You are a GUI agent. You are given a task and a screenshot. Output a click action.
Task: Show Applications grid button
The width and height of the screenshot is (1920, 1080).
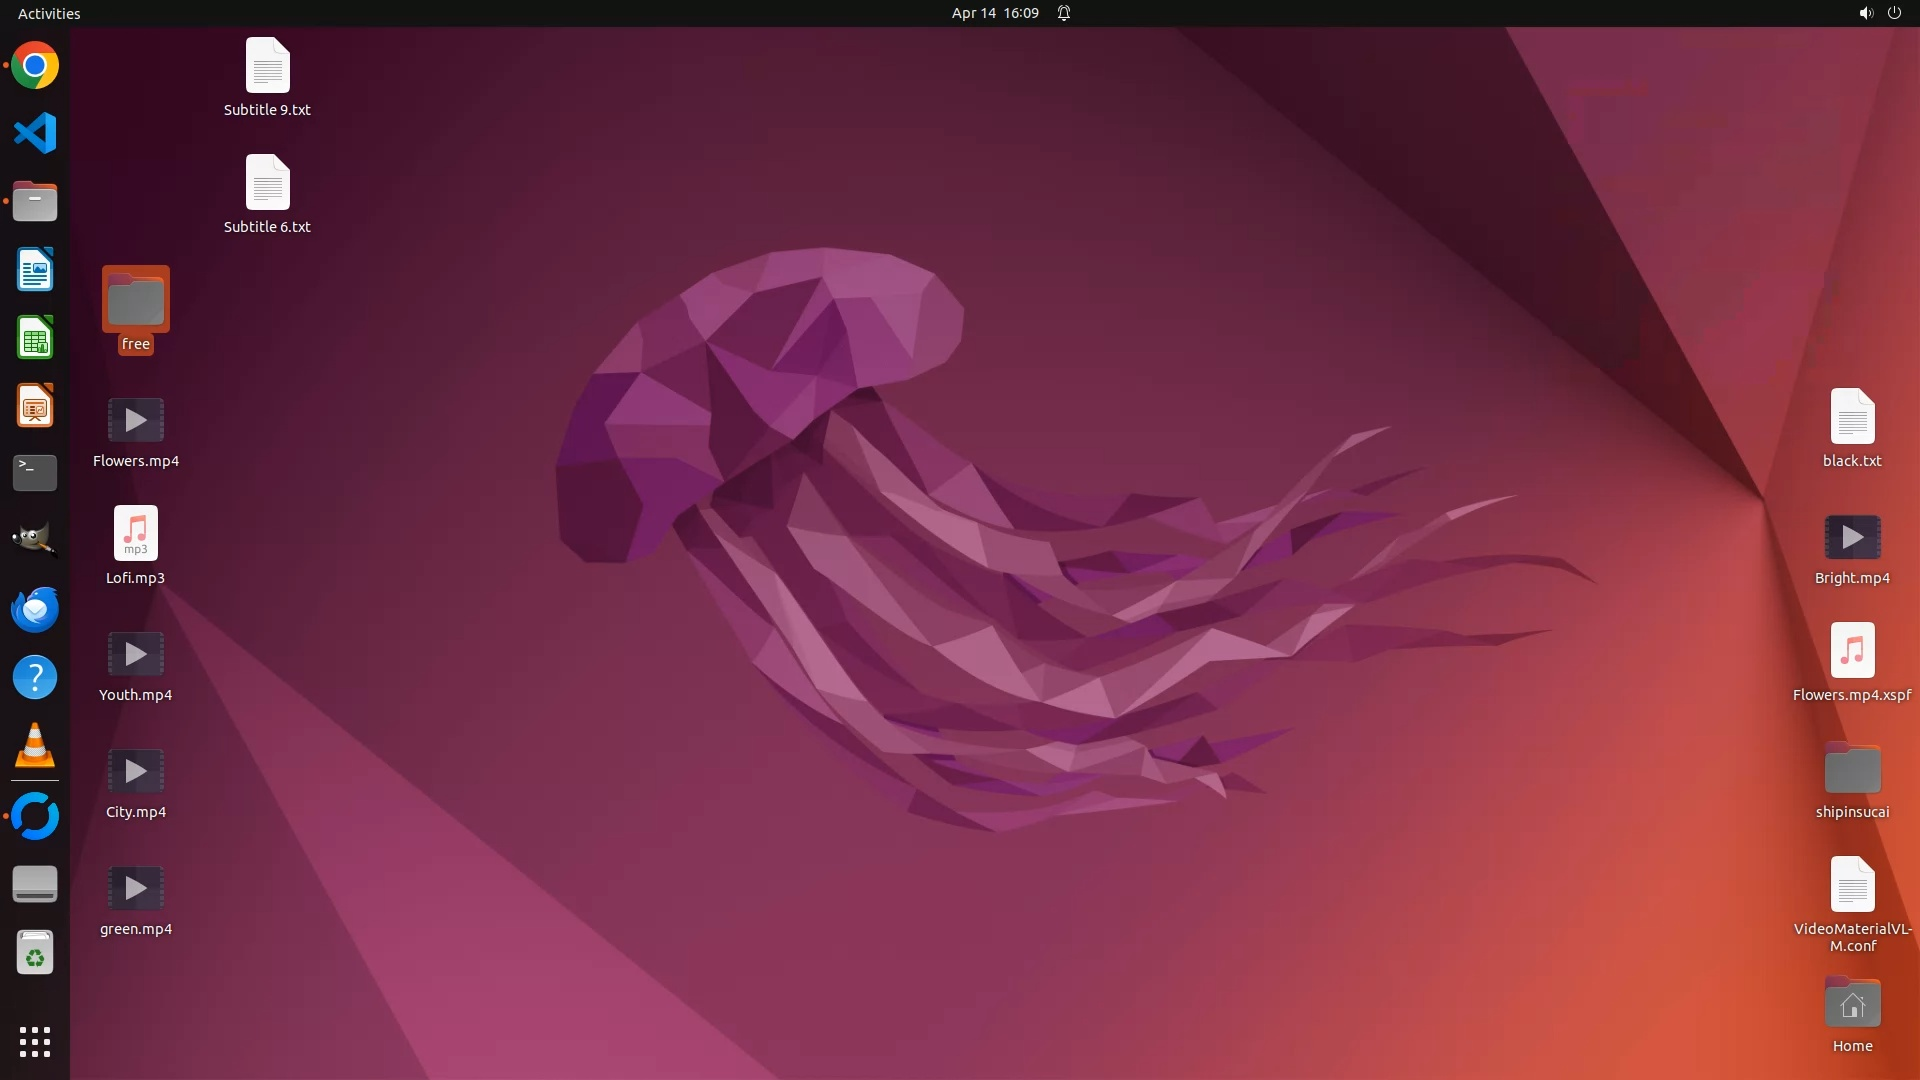pos(35,1041)
